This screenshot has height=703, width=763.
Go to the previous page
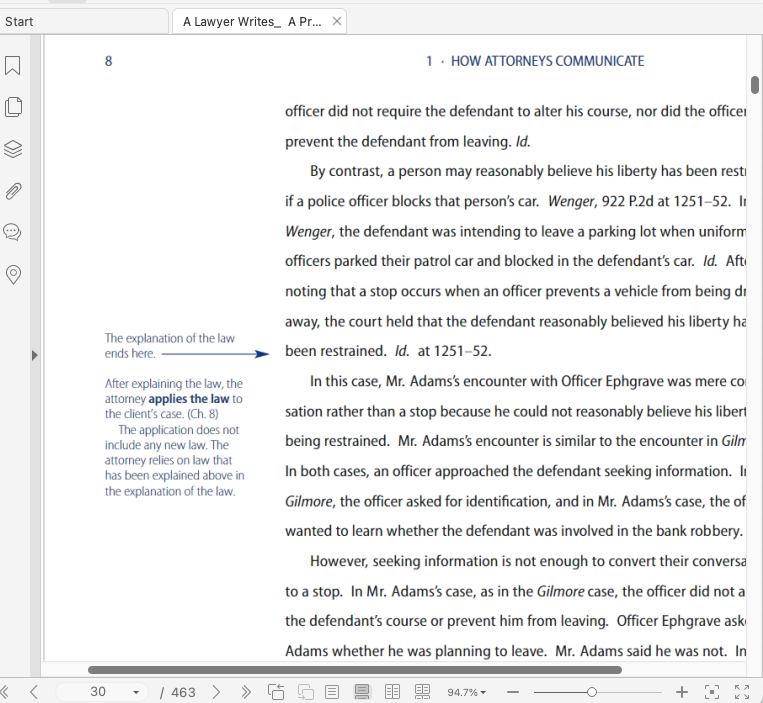point(34,691)
